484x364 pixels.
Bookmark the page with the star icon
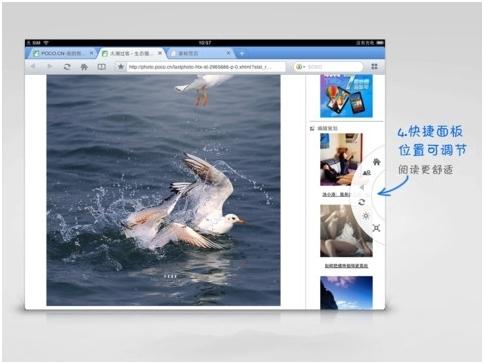tap(121, 67)
